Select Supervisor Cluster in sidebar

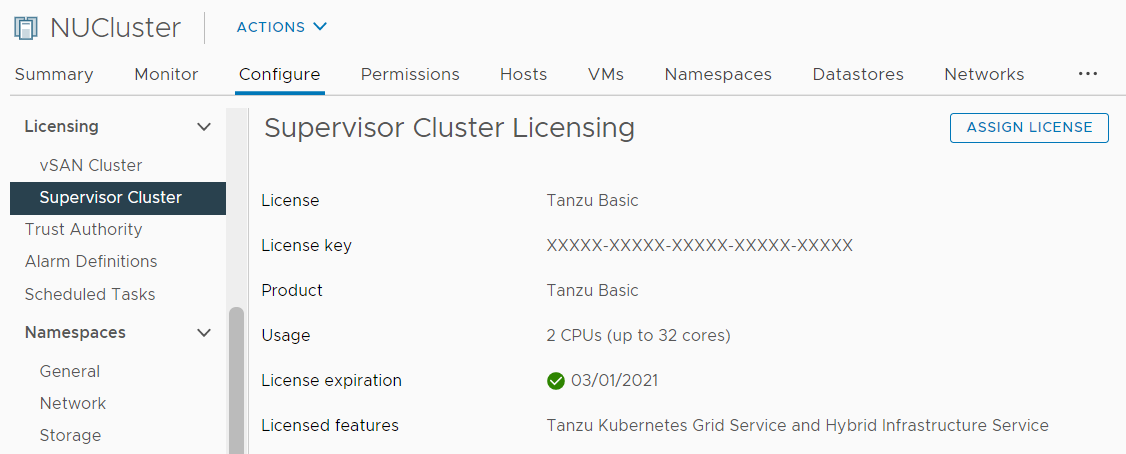(118, 198)
